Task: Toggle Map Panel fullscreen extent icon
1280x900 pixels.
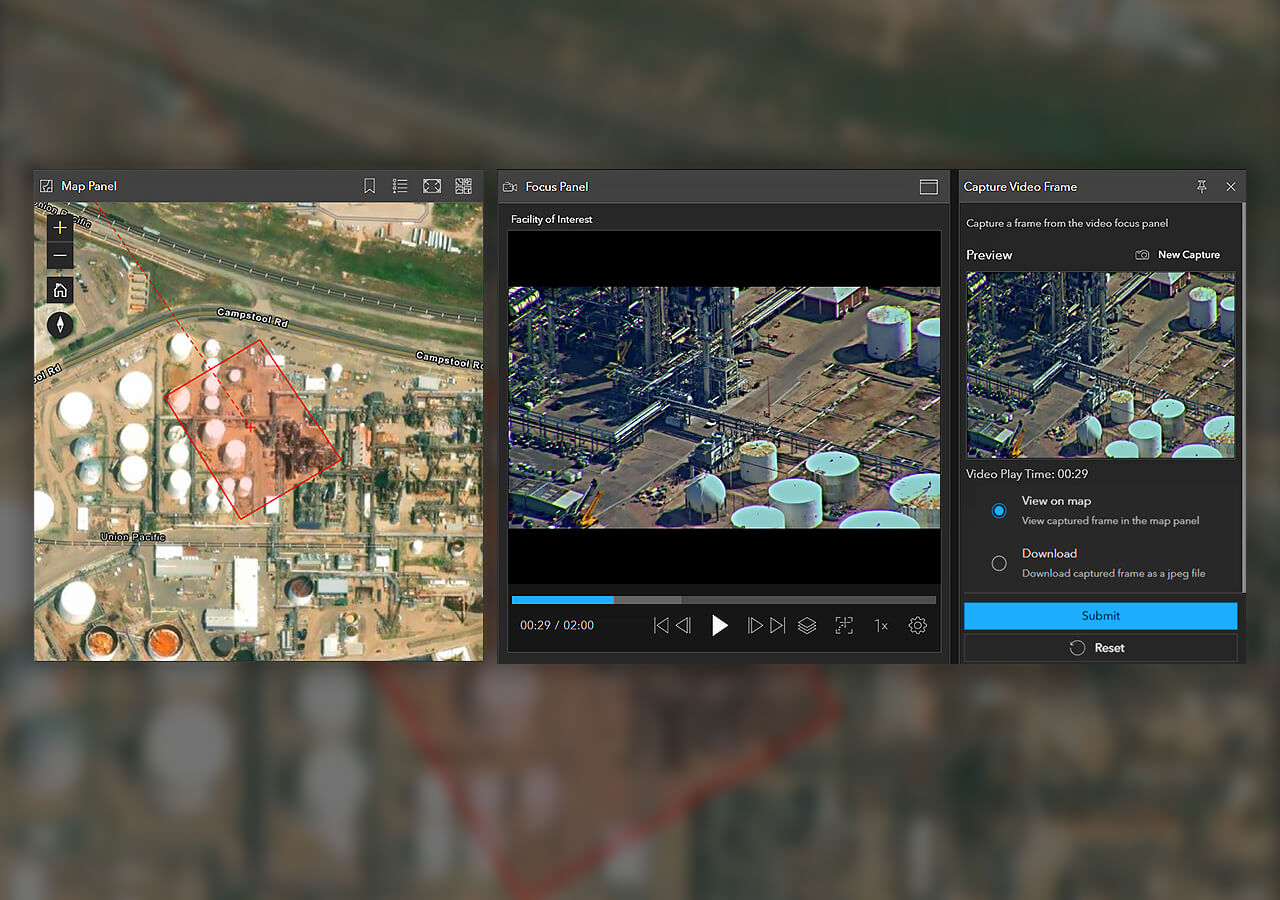Action: [432, 186]
